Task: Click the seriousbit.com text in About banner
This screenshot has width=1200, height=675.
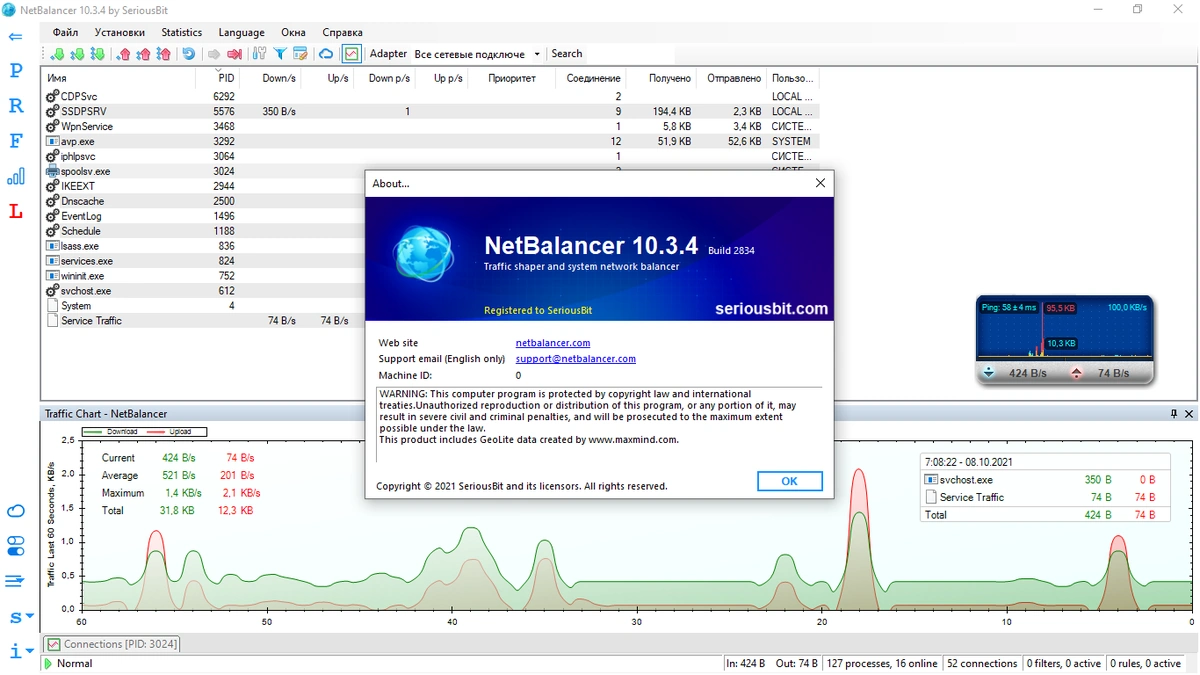Action: click(x=771, y=309)
